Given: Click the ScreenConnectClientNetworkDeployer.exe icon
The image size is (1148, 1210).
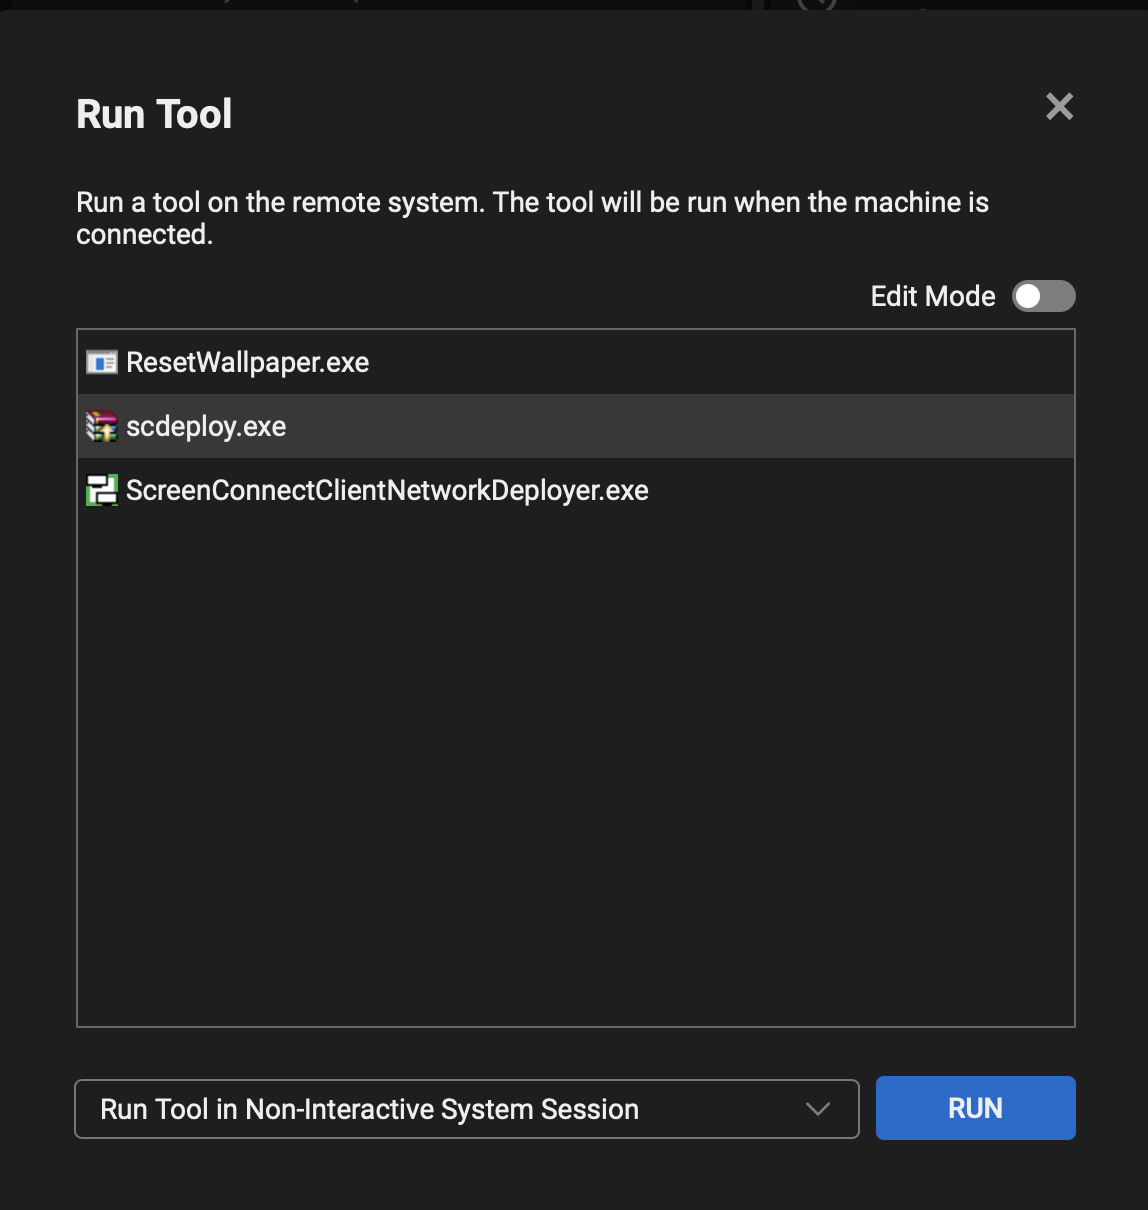Looking at the screenshot, I should [102, 490].
